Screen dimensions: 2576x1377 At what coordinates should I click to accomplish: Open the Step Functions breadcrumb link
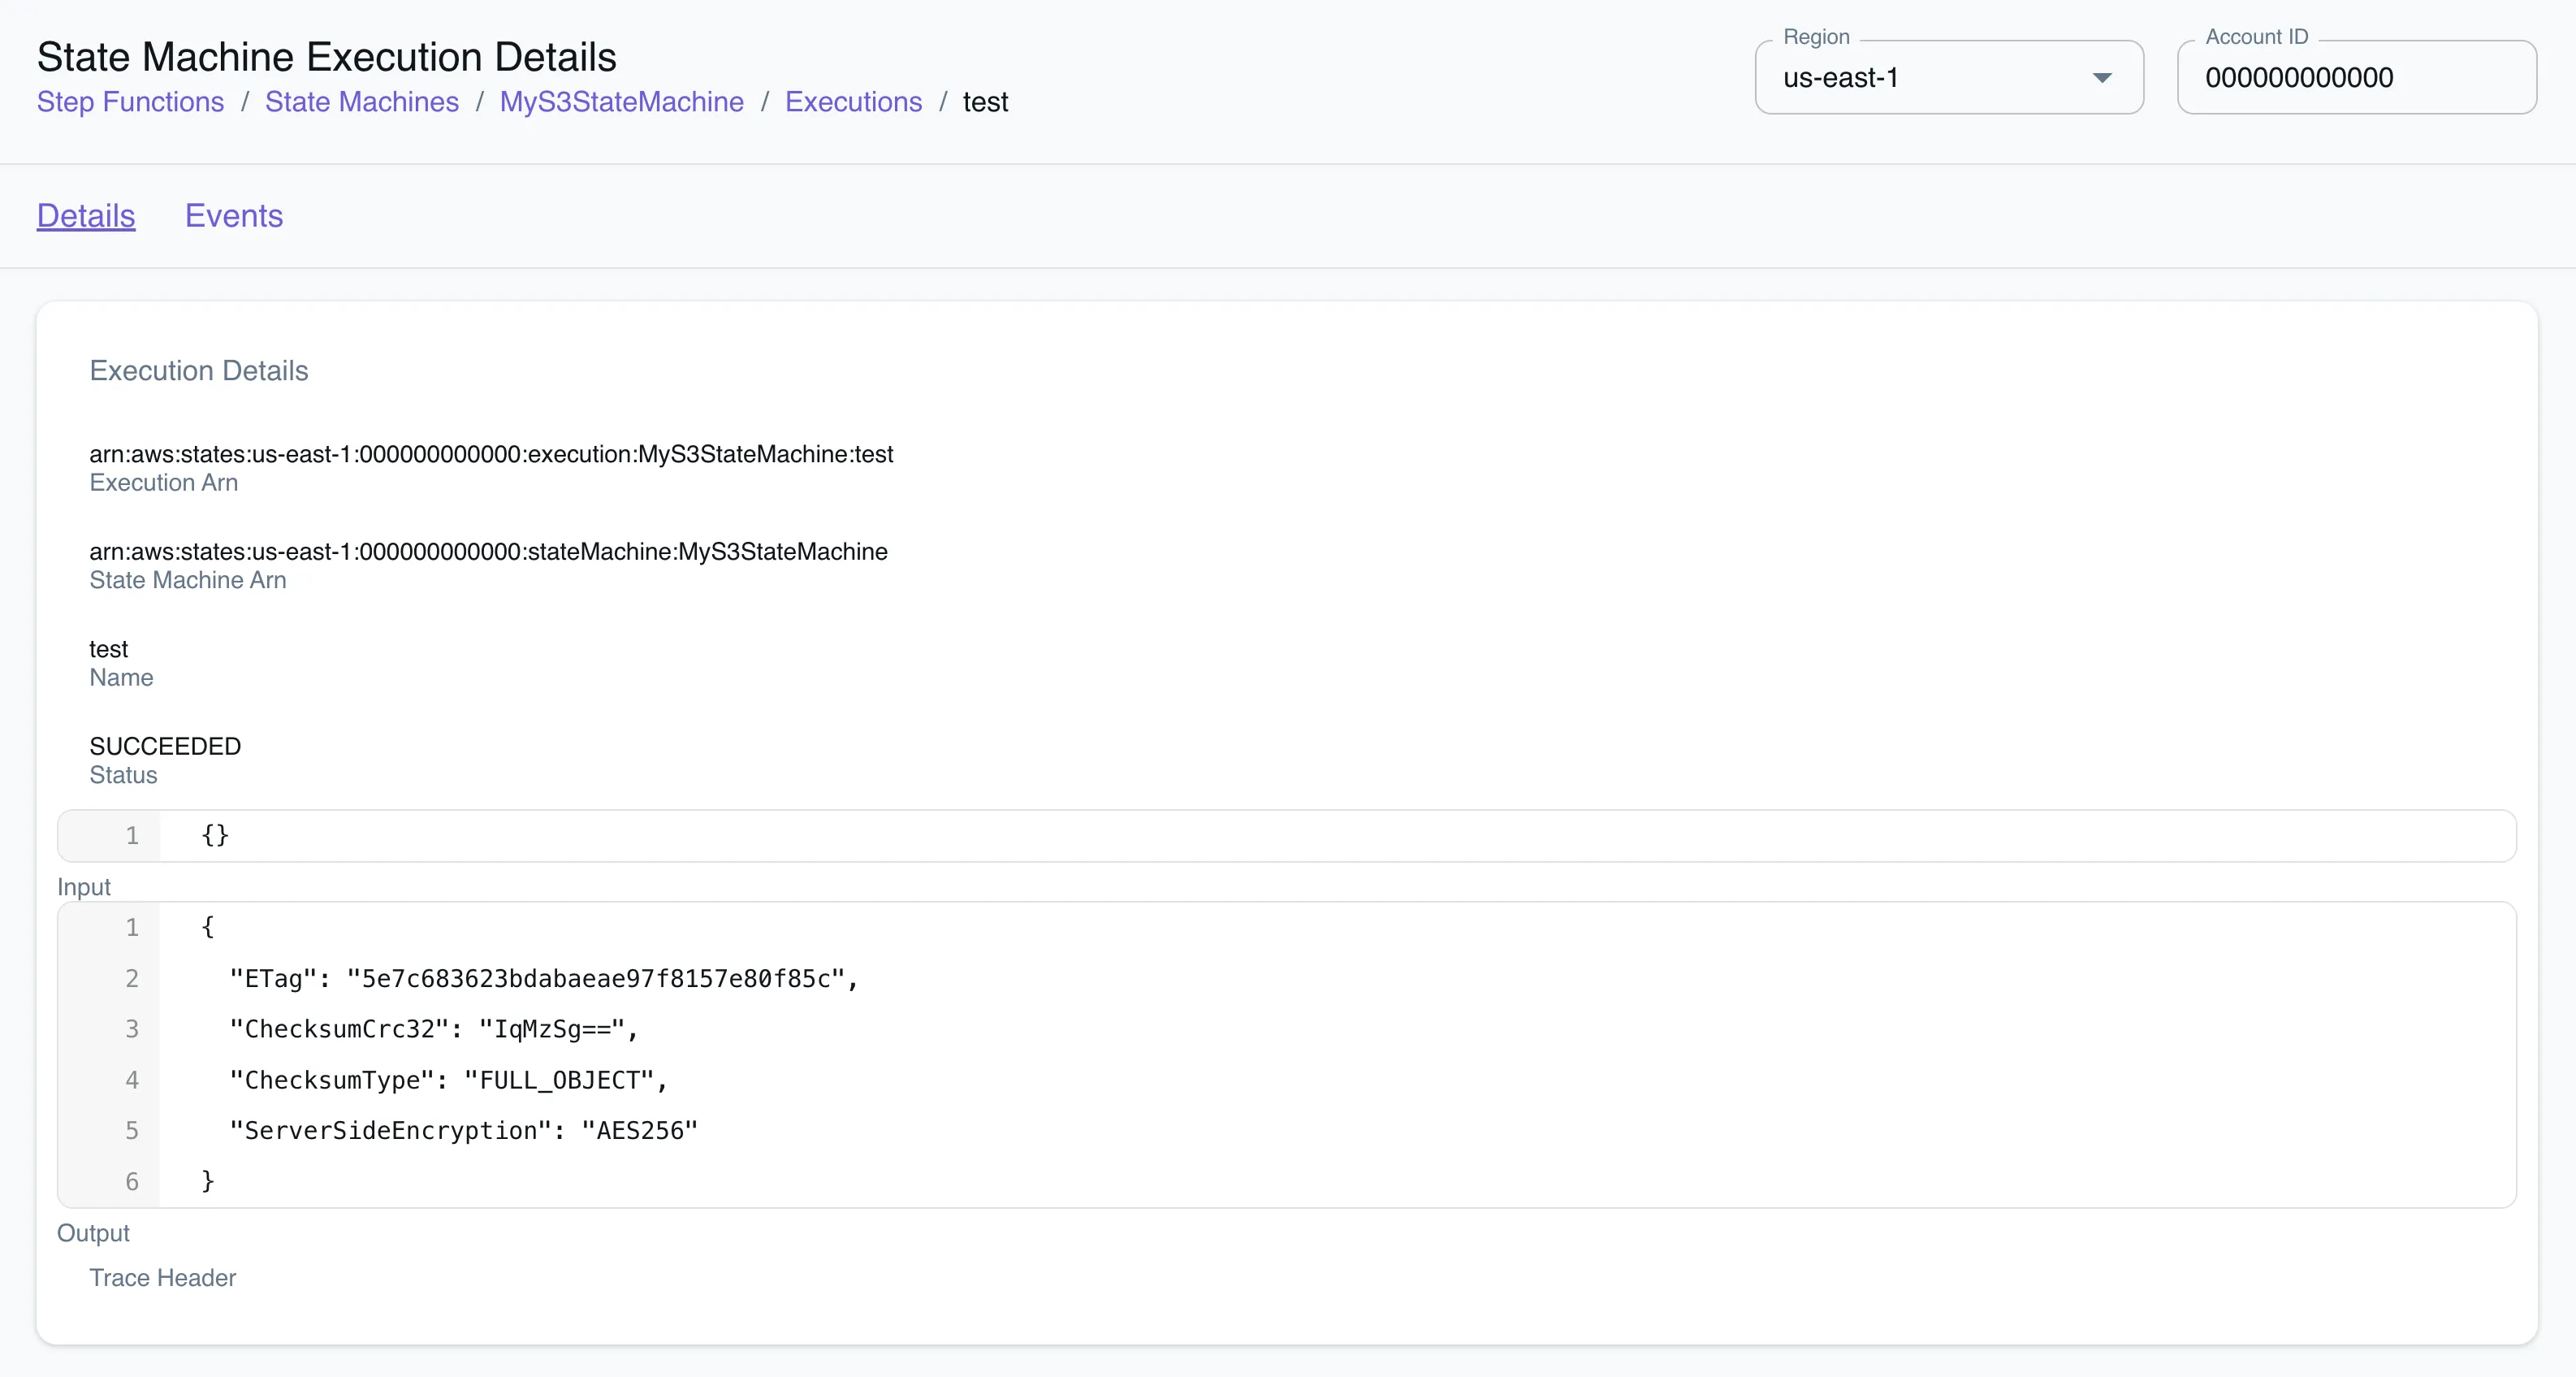(x=130, y=101)
